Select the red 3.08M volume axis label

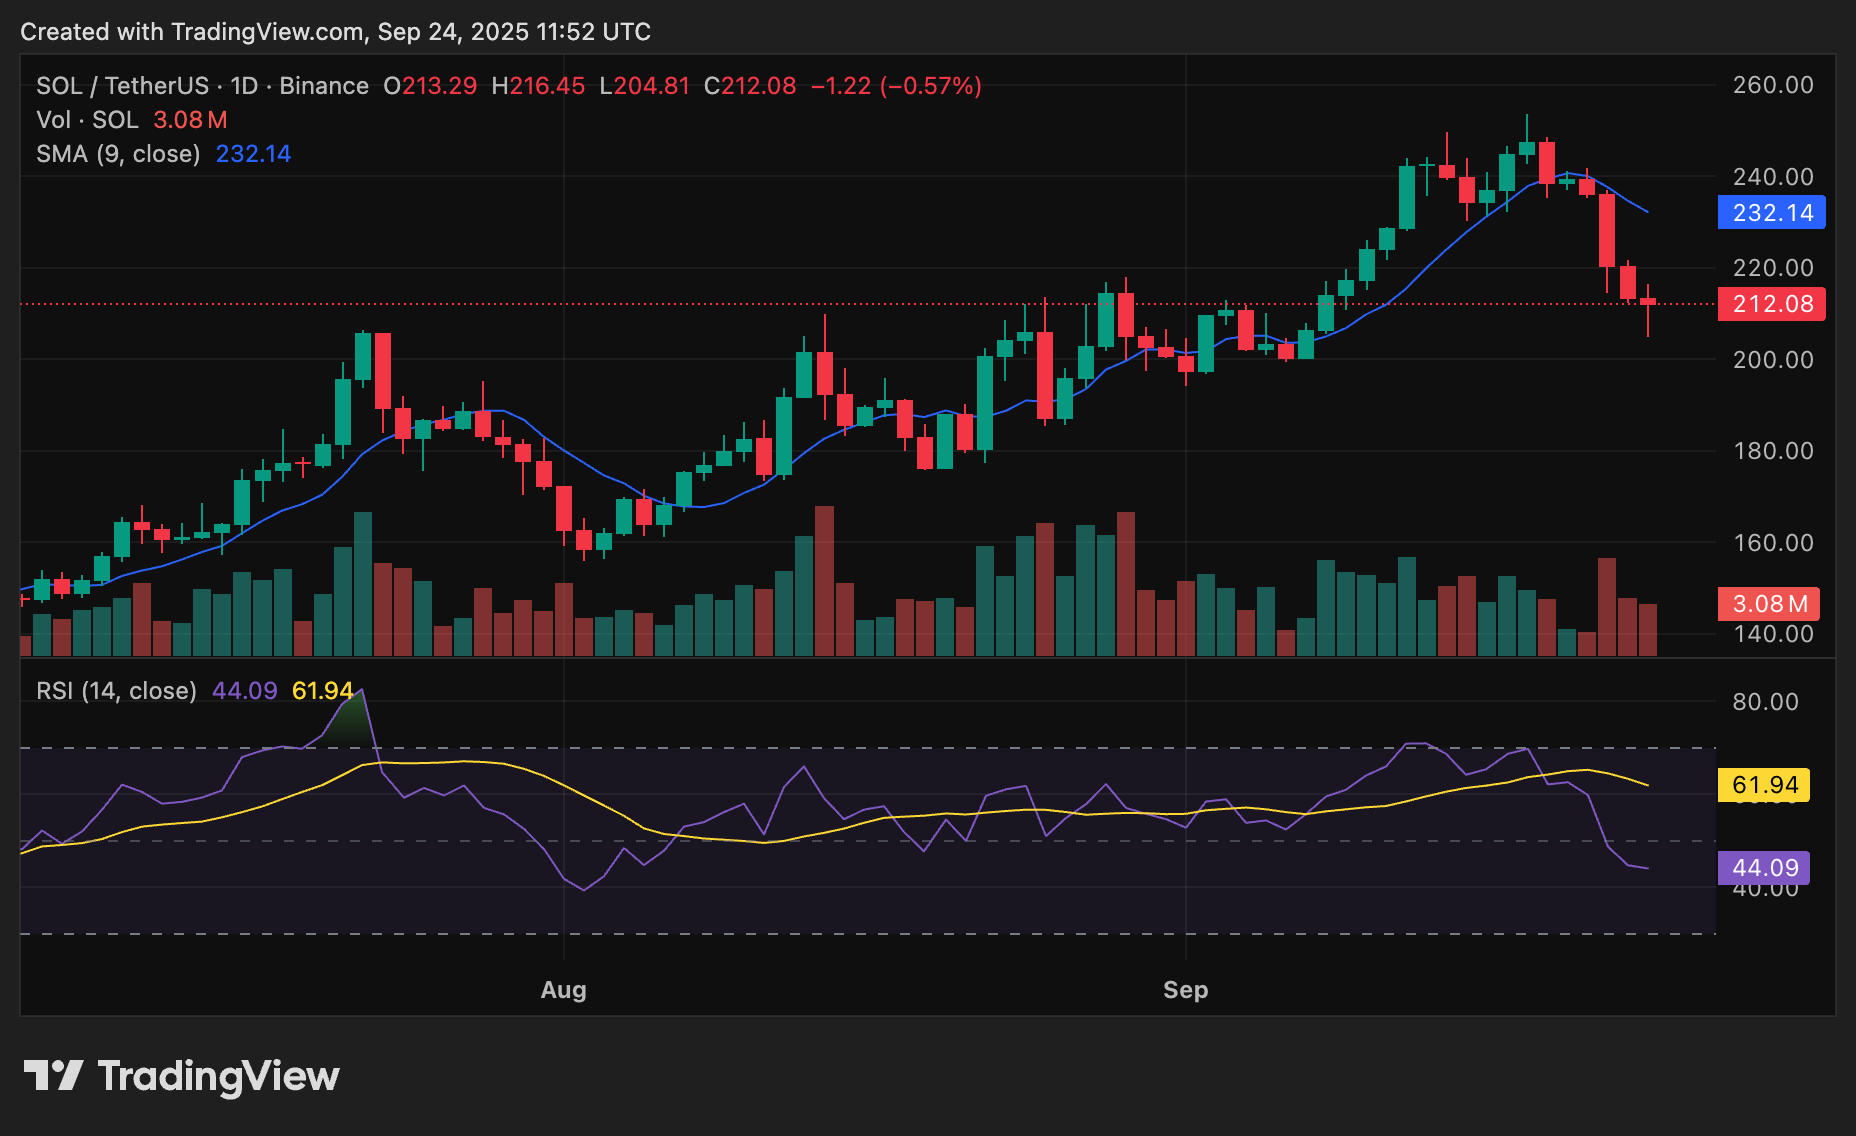pyautogui.click(x=1770, y=604)
